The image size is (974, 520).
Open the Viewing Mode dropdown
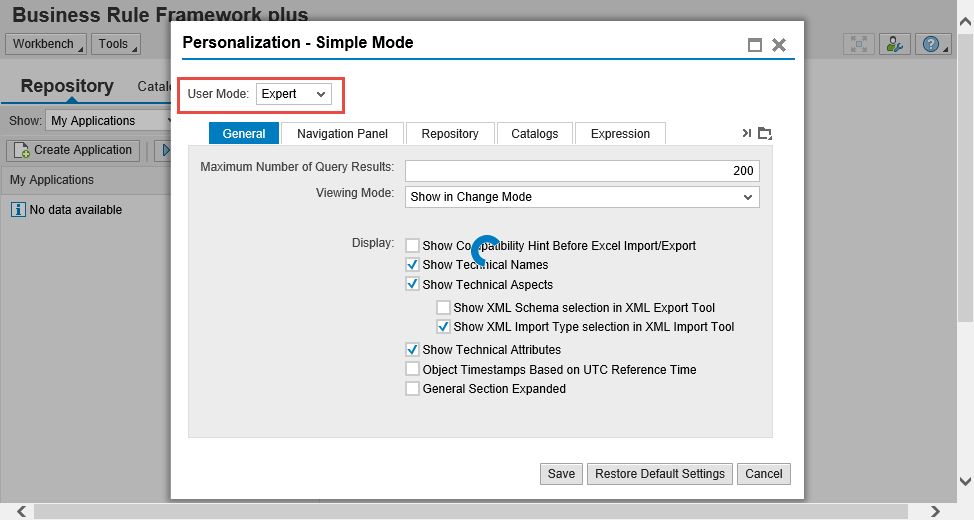[x=582, y=197]
